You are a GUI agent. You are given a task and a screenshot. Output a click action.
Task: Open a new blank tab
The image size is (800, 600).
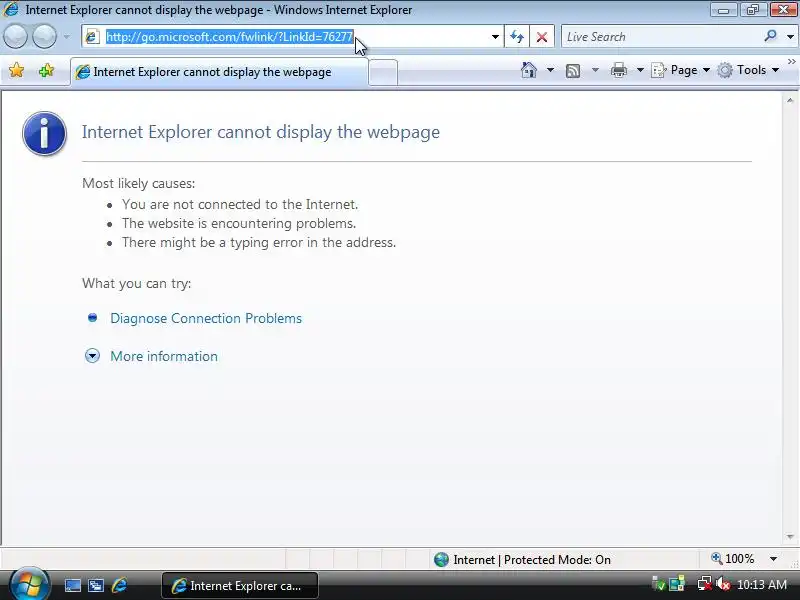point(383,72)
